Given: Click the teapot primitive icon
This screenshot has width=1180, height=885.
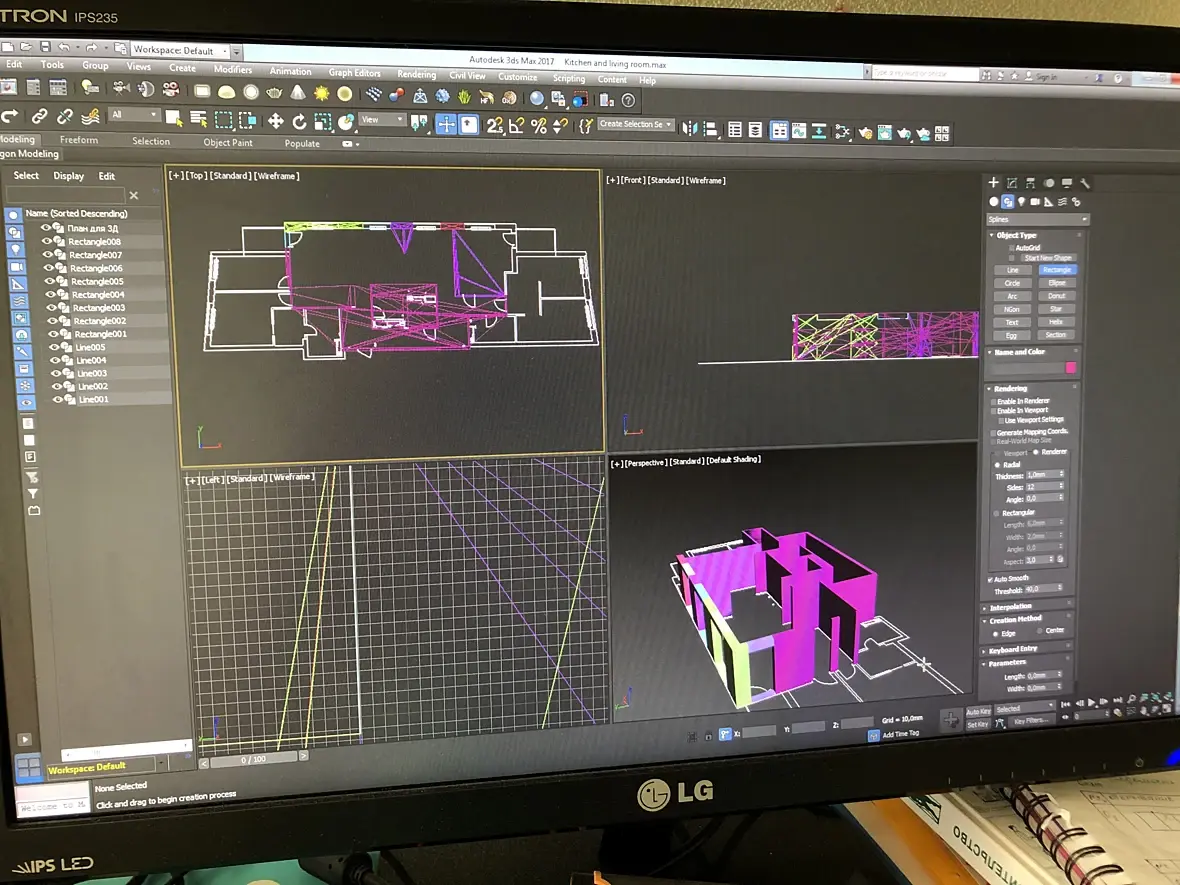Looking at the screenshot, I should click(x=274, y=93).
